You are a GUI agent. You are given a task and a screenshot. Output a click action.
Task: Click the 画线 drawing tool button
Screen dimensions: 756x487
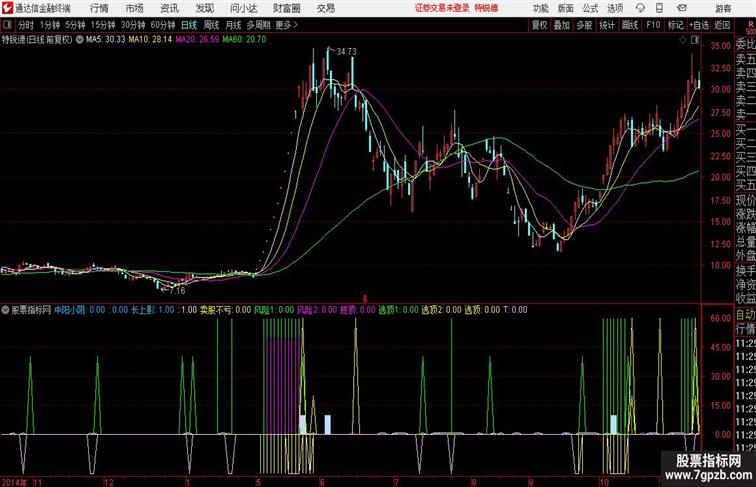point(630,25)
